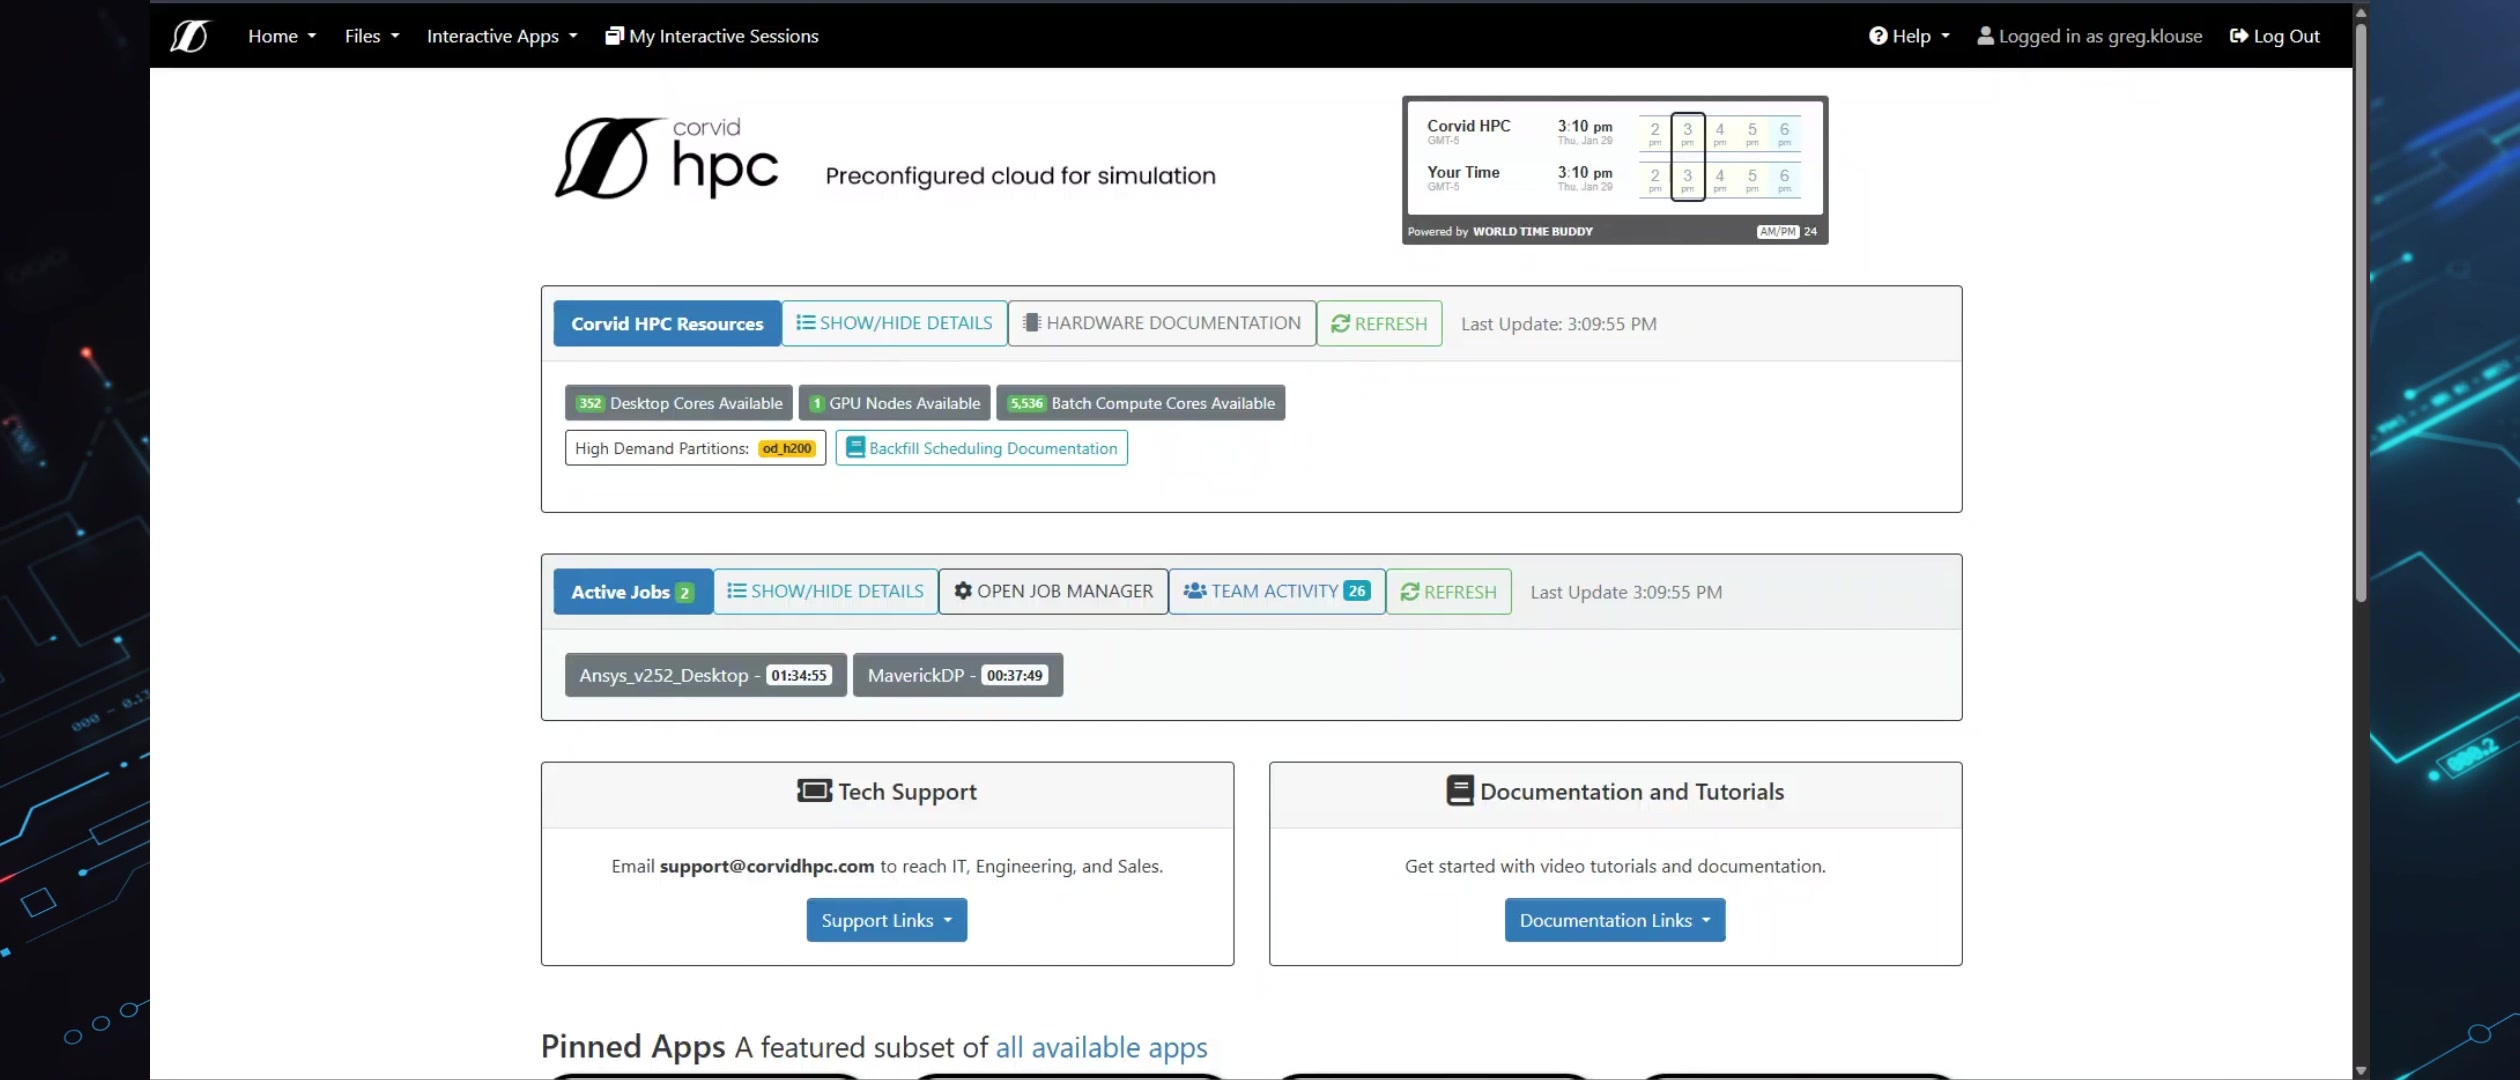Switch the clock widget to 24-hour format
The image size is (2520, 1080).
click(x=1810, y=232)
